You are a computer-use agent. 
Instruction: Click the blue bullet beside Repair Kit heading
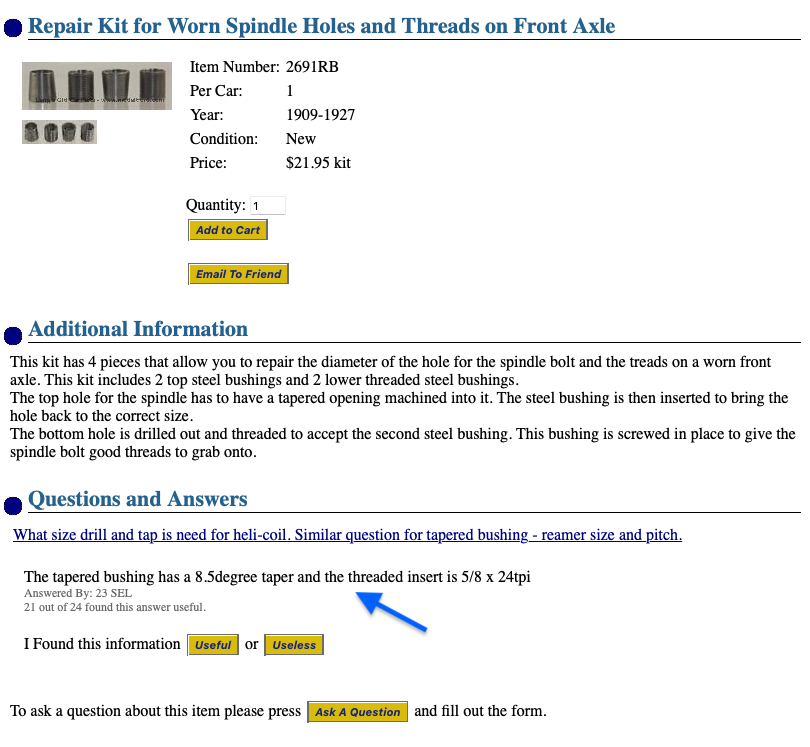[14, 29]
